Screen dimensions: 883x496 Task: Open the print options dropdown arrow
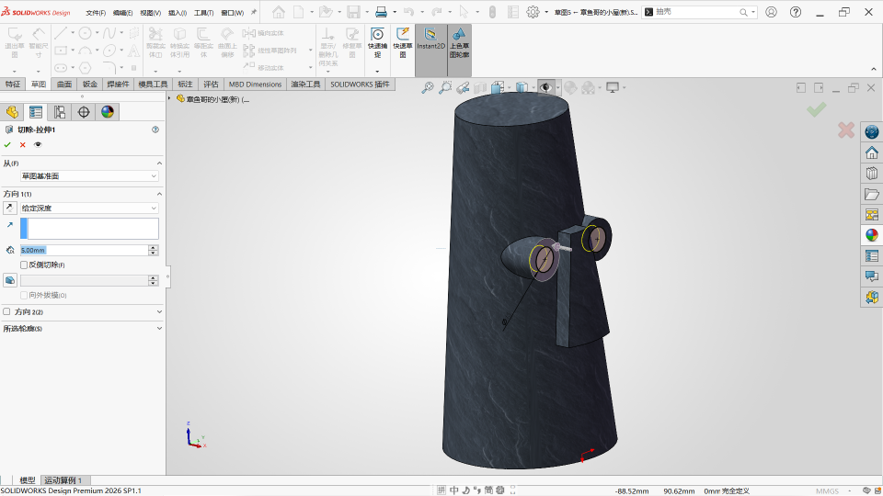click(394, 12)
